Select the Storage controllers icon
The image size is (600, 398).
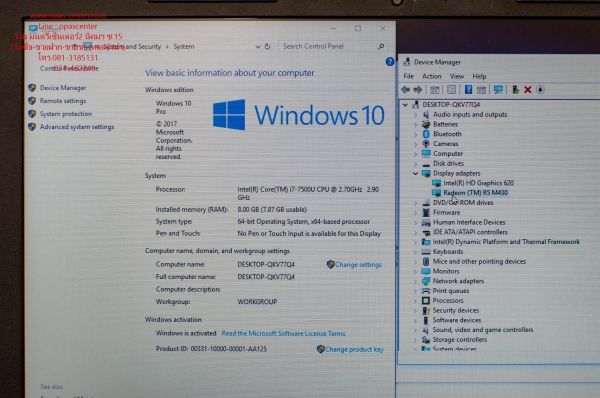click(x=426, y=339)
